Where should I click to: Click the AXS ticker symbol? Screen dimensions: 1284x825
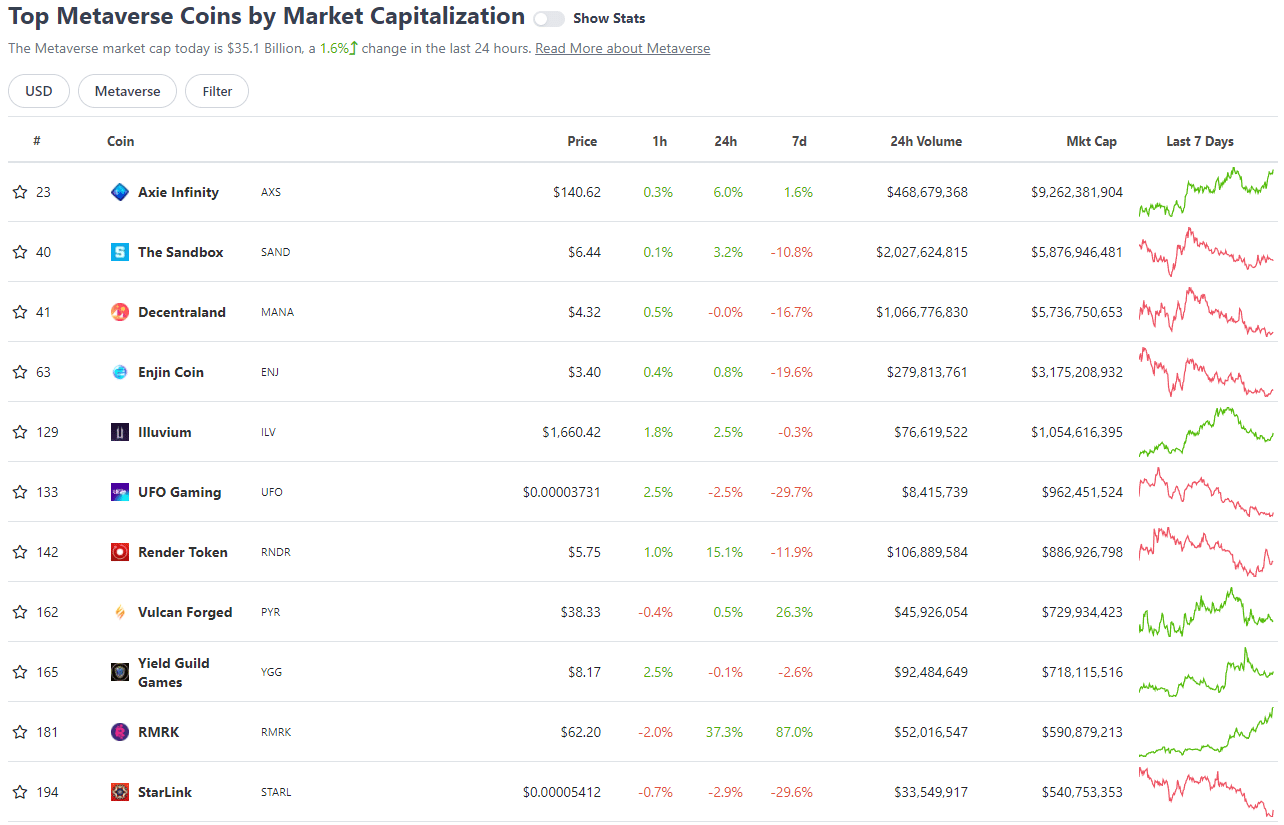(271, 192)
